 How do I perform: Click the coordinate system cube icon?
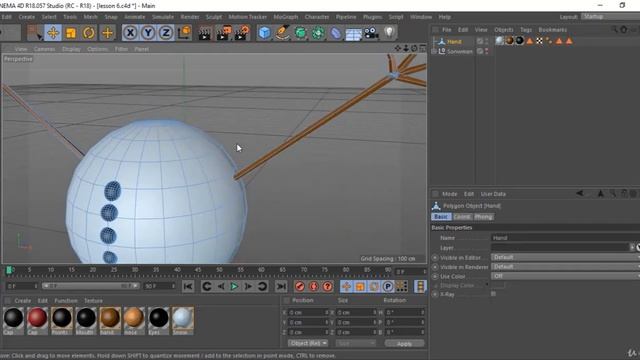[x=184, y=33]
